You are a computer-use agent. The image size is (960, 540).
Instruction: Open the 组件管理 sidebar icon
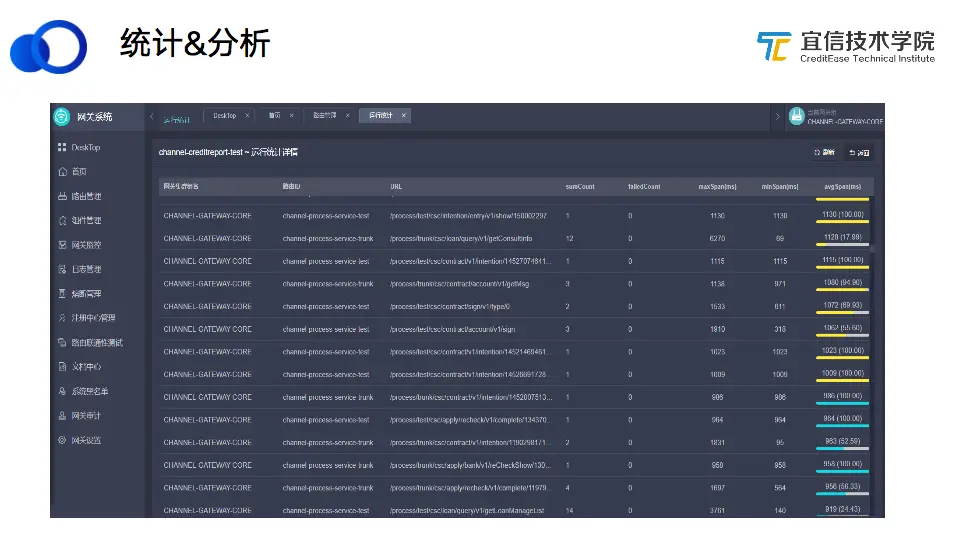coord(62,220)
